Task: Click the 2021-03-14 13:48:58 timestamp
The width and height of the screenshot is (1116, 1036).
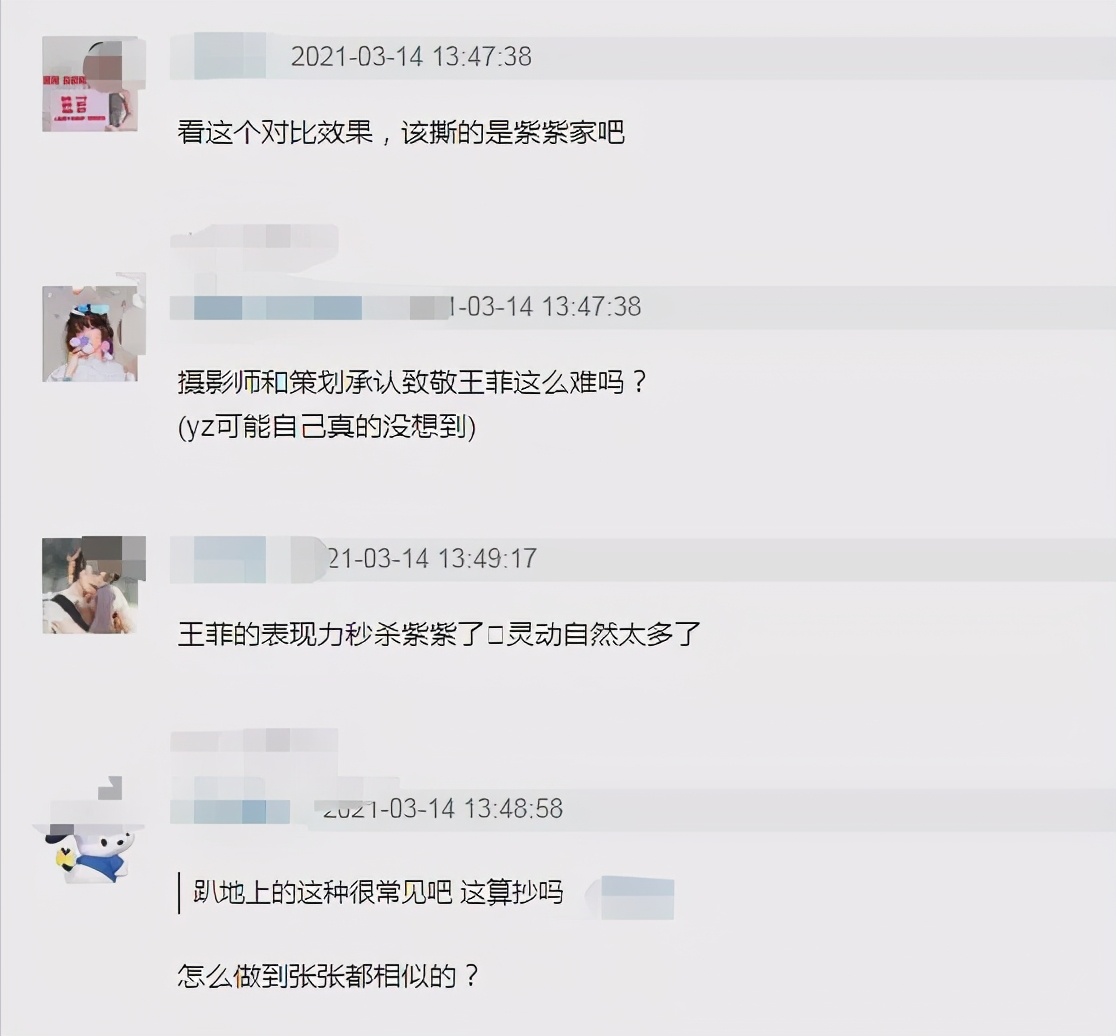Action: 443,809
